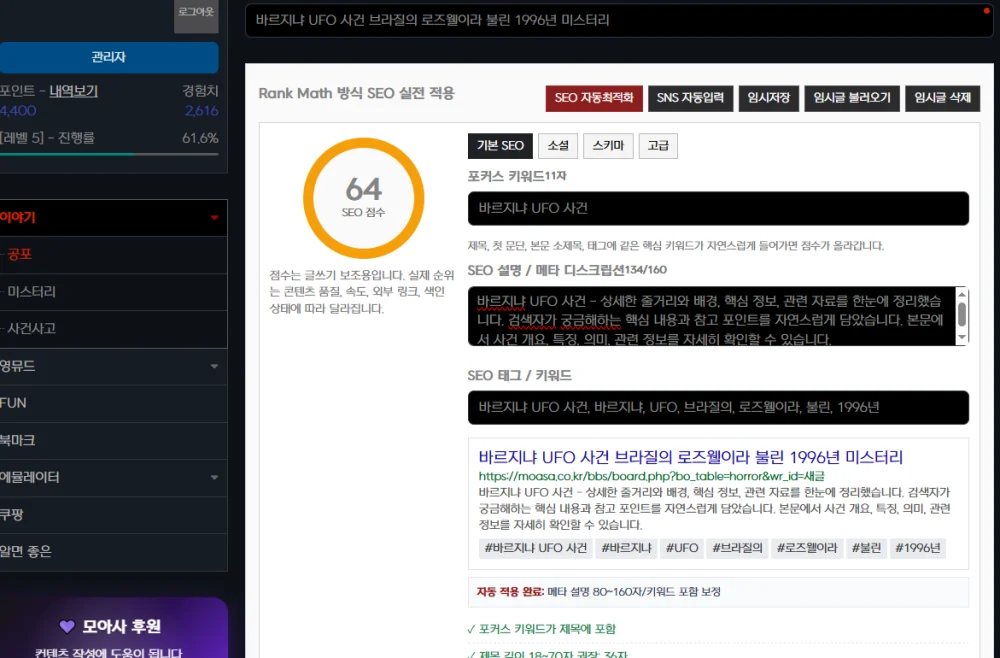Click the blue 관리자 button

coord(109,57)
